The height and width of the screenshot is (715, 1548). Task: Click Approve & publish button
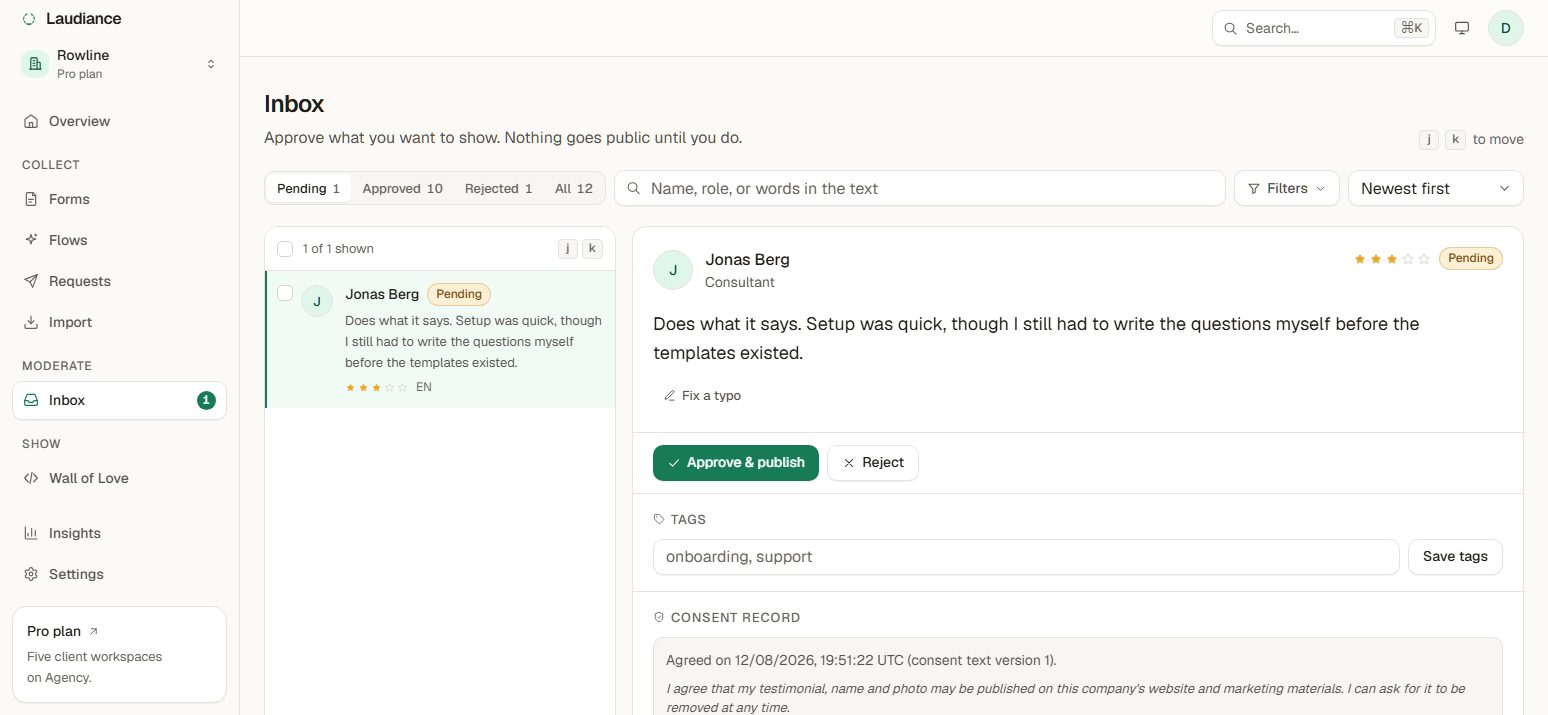click(x=736, y=463)
